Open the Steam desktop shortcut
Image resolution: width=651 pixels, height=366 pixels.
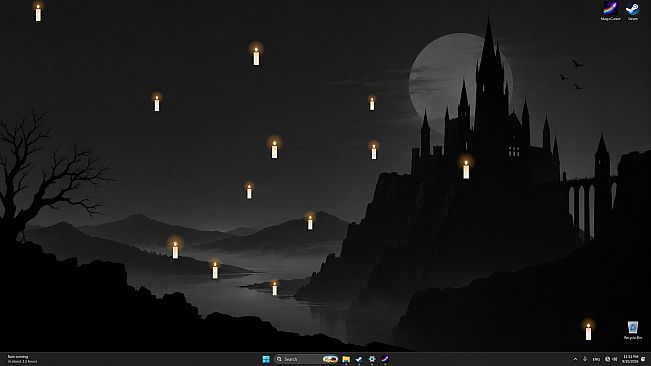click(x=633, y=11)
